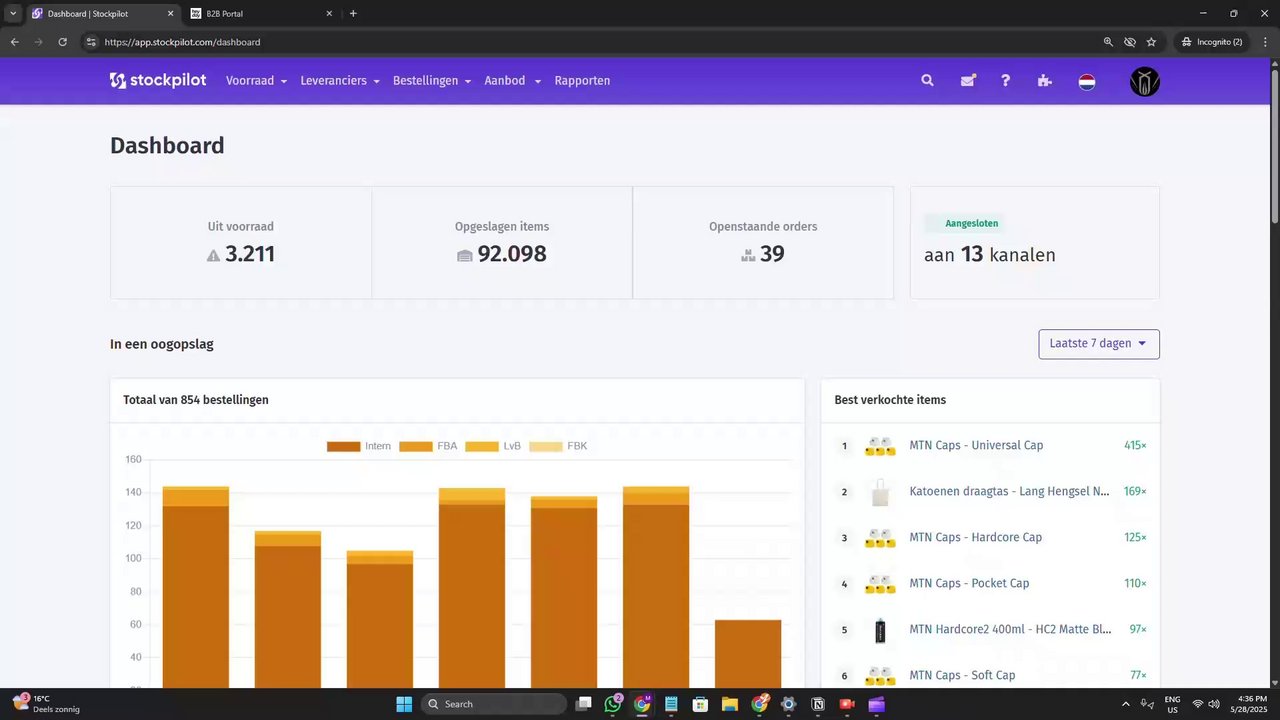Click the browser zoom magnifier icon

point(1108,42)
